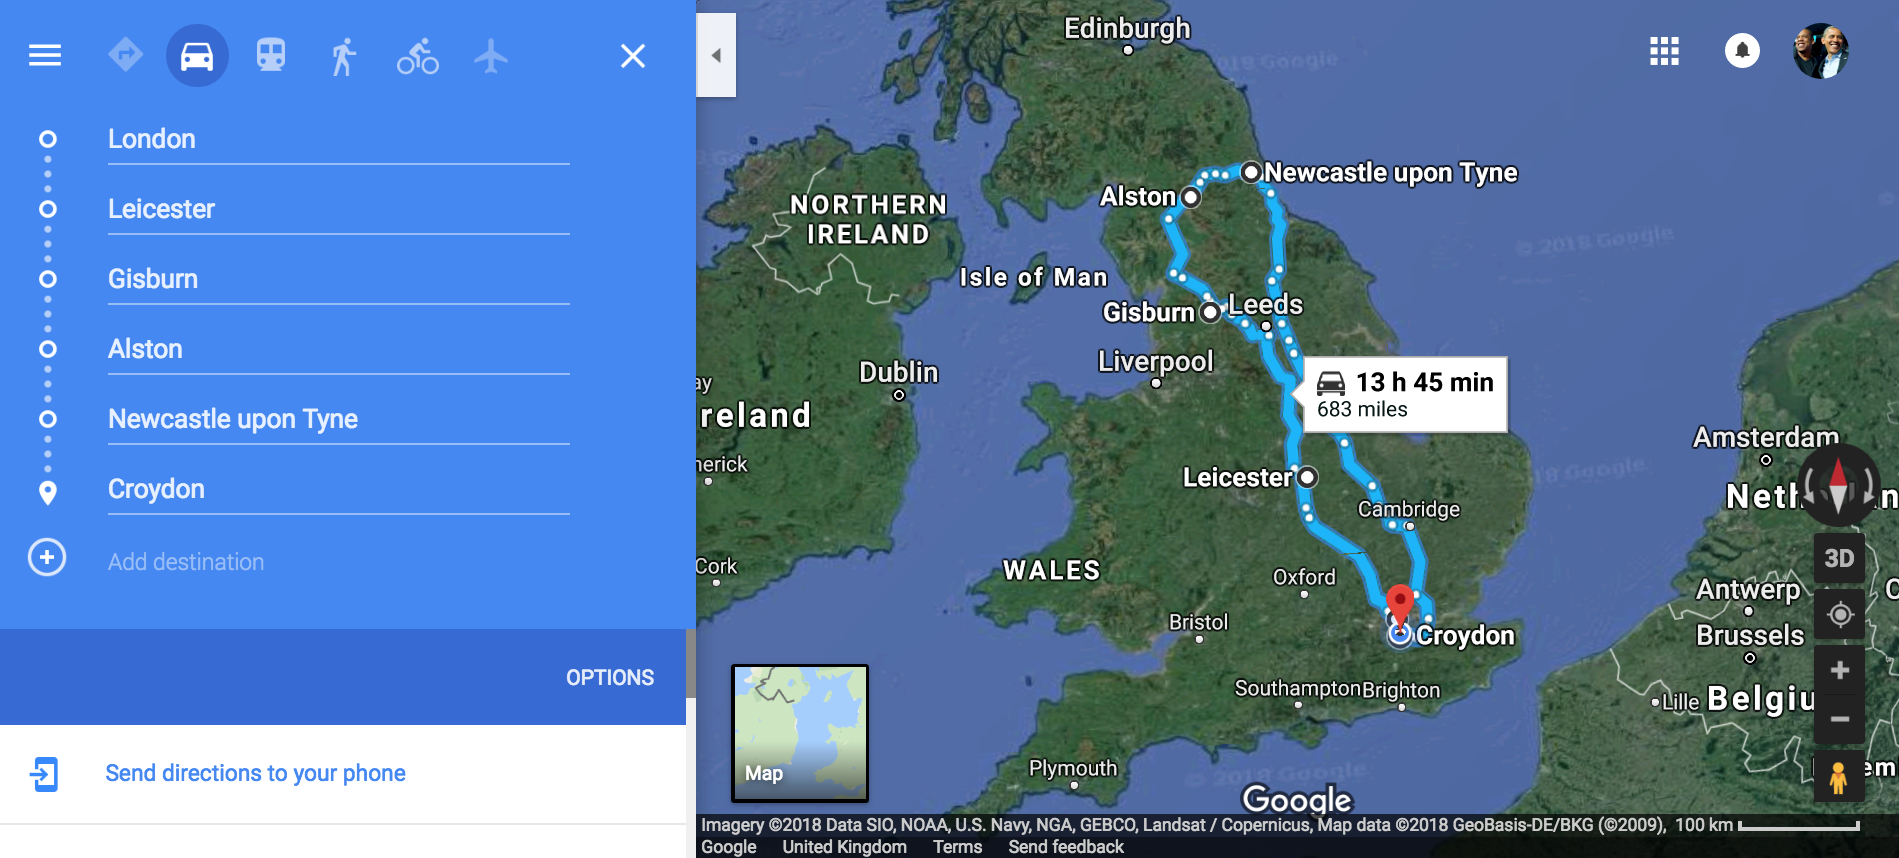This screenshot has height=858, width=1899.
Task: Select the best travel mode icon
Action: [125, 55]
